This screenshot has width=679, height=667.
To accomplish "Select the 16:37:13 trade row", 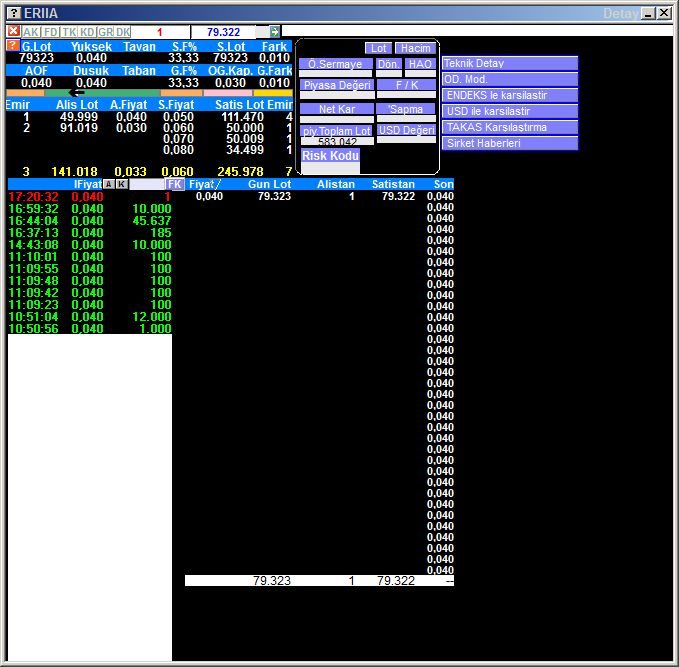I will point(90,233).
